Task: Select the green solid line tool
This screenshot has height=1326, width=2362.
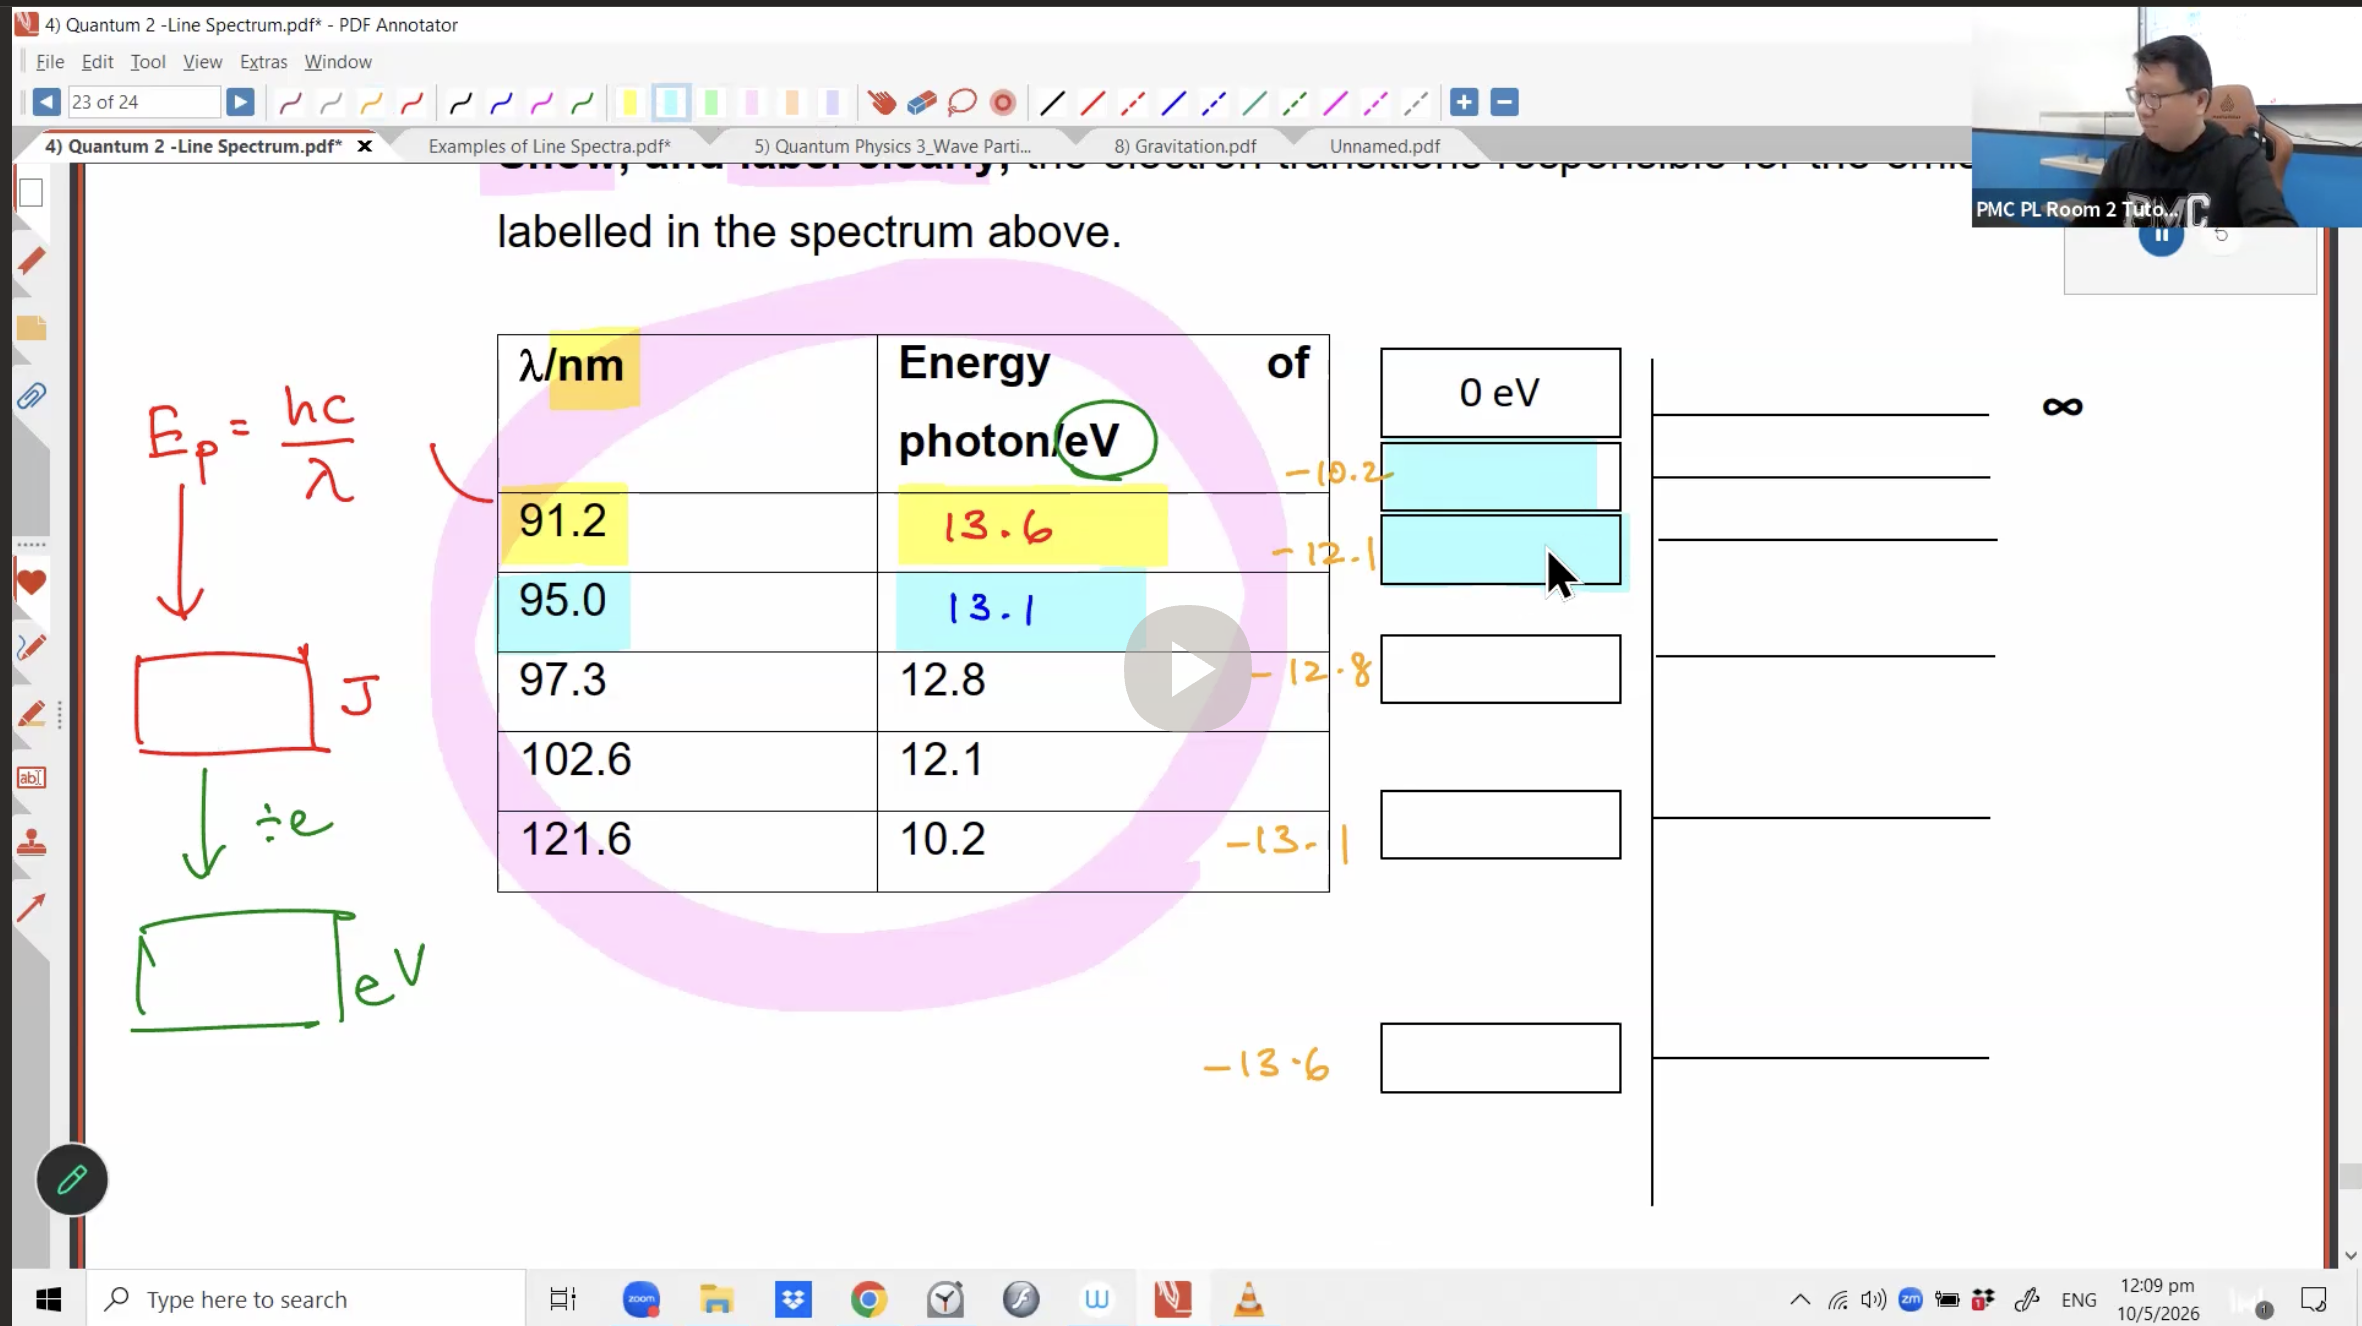Action: [1254, 102]
